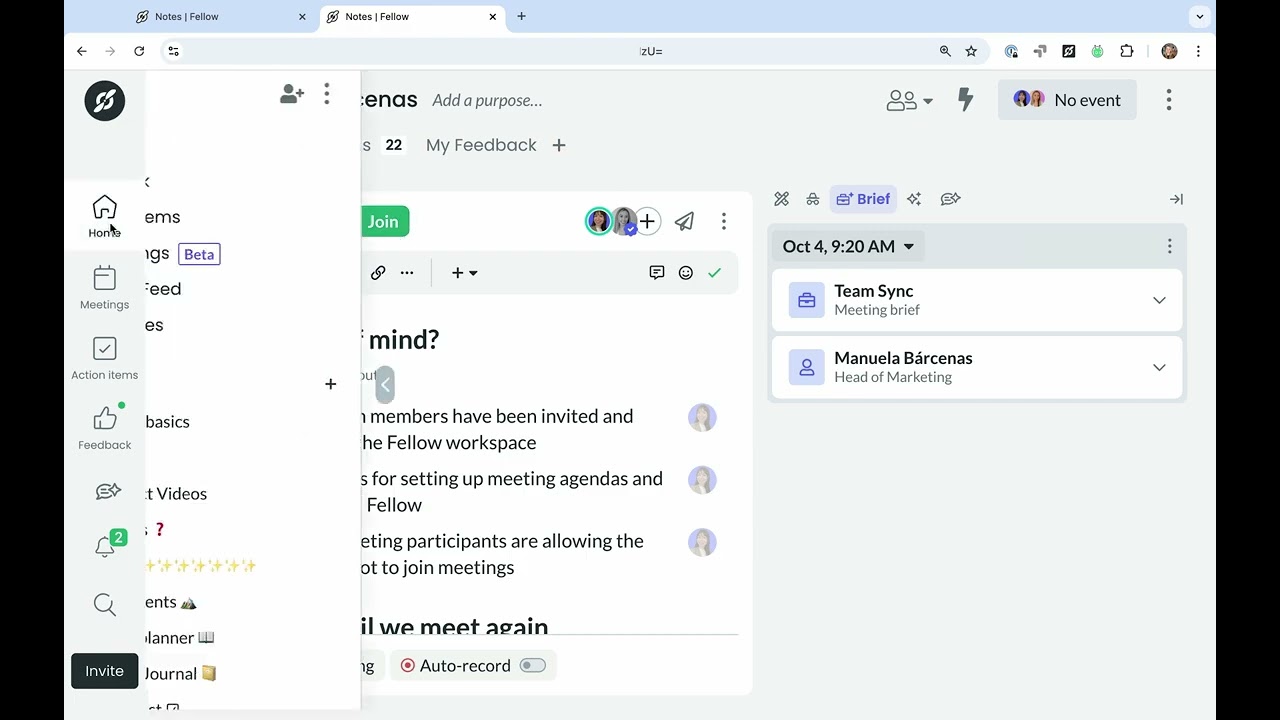1280x720 pixels.
Task: Open Feedback in the left sidebar
Action: click(x=104, y=428)
